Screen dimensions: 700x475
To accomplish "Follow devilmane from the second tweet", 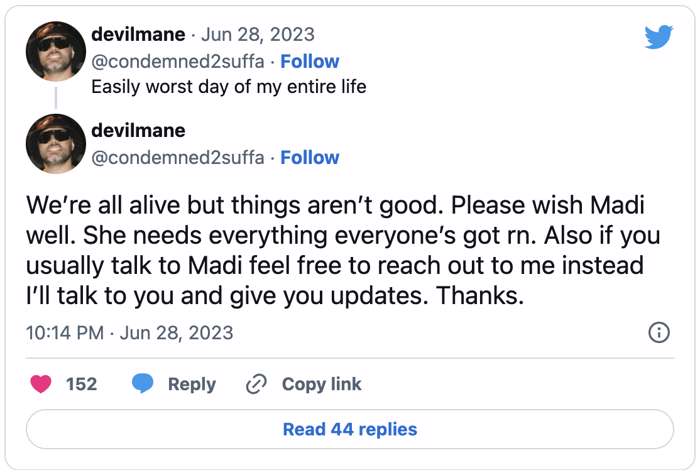I will click(x=310, y=158).
